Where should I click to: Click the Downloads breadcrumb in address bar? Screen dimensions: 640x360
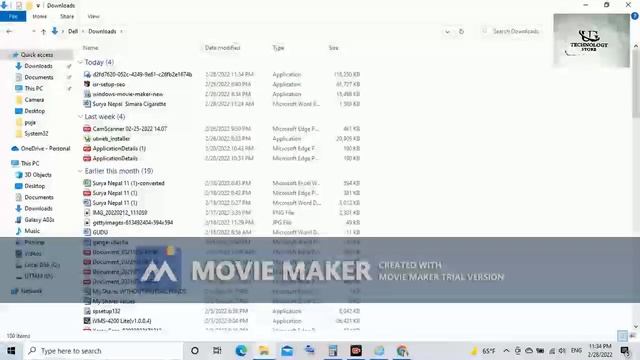(102, 31)
